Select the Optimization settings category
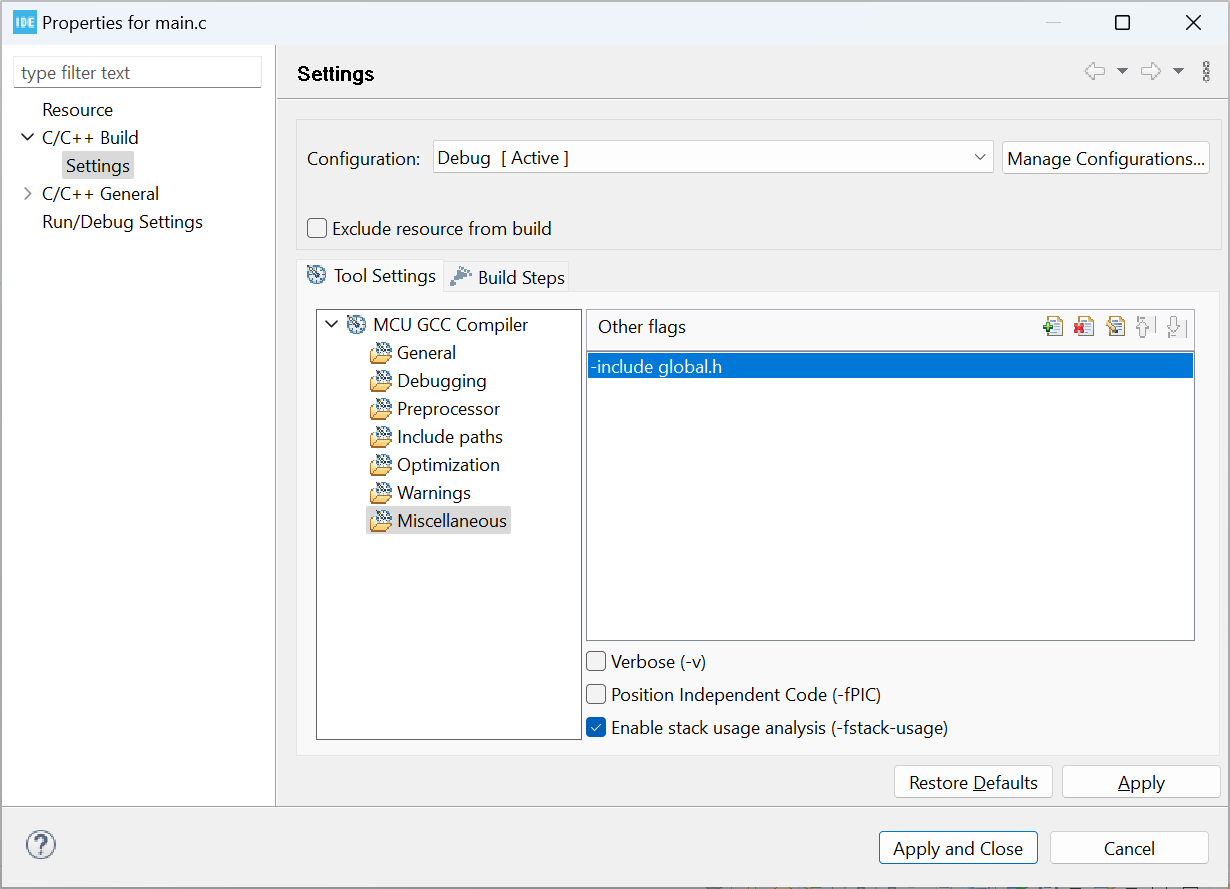This screenshot has height=889, width=1230. (x=448, y=465)
